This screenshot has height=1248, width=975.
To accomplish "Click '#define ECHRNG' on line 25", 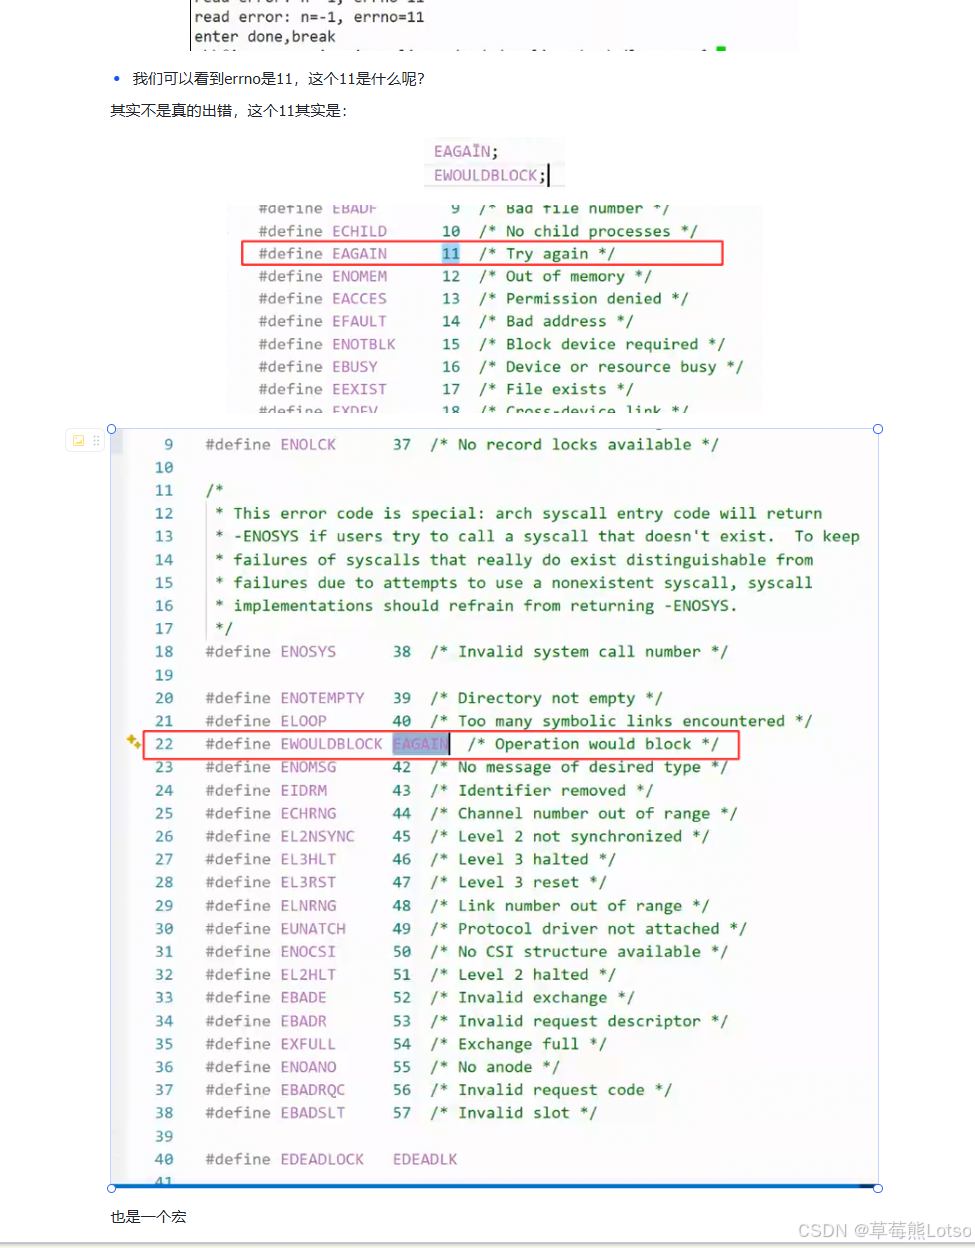I will click(271, 814).
